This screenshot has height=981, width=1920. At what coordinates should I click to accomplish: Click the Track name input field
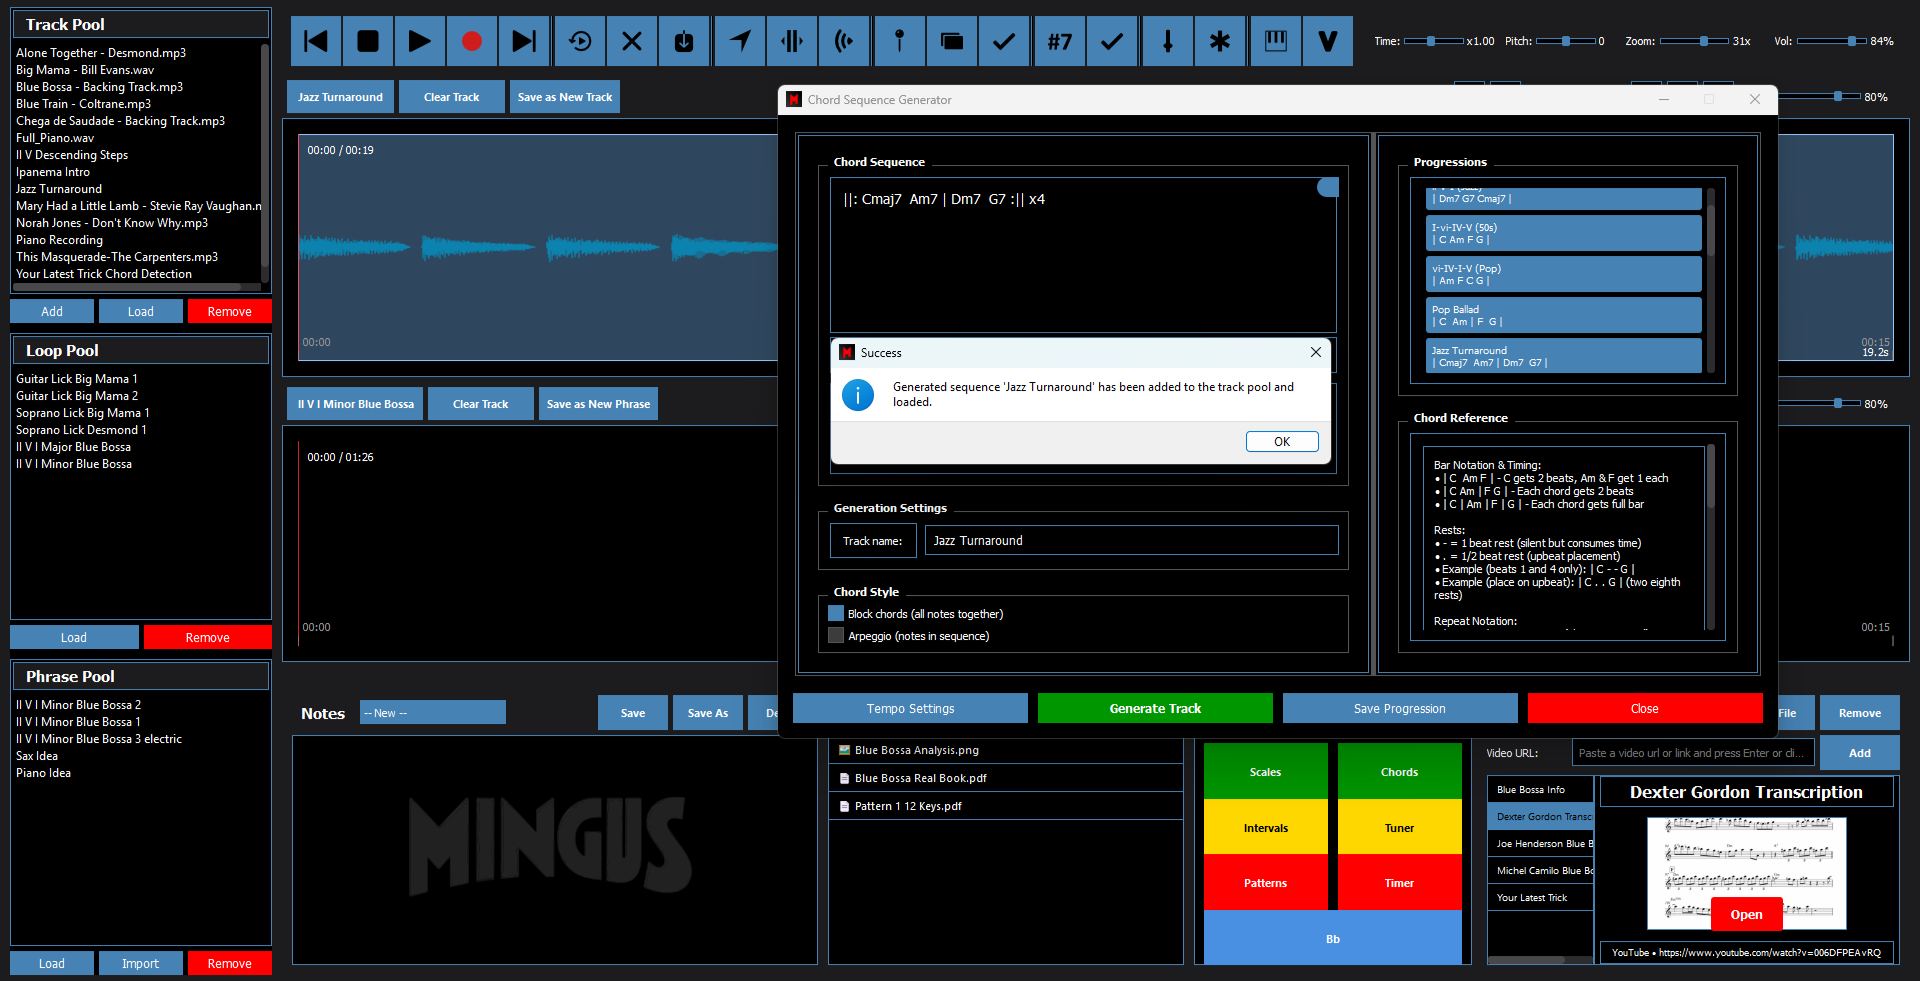[1130, 540]
